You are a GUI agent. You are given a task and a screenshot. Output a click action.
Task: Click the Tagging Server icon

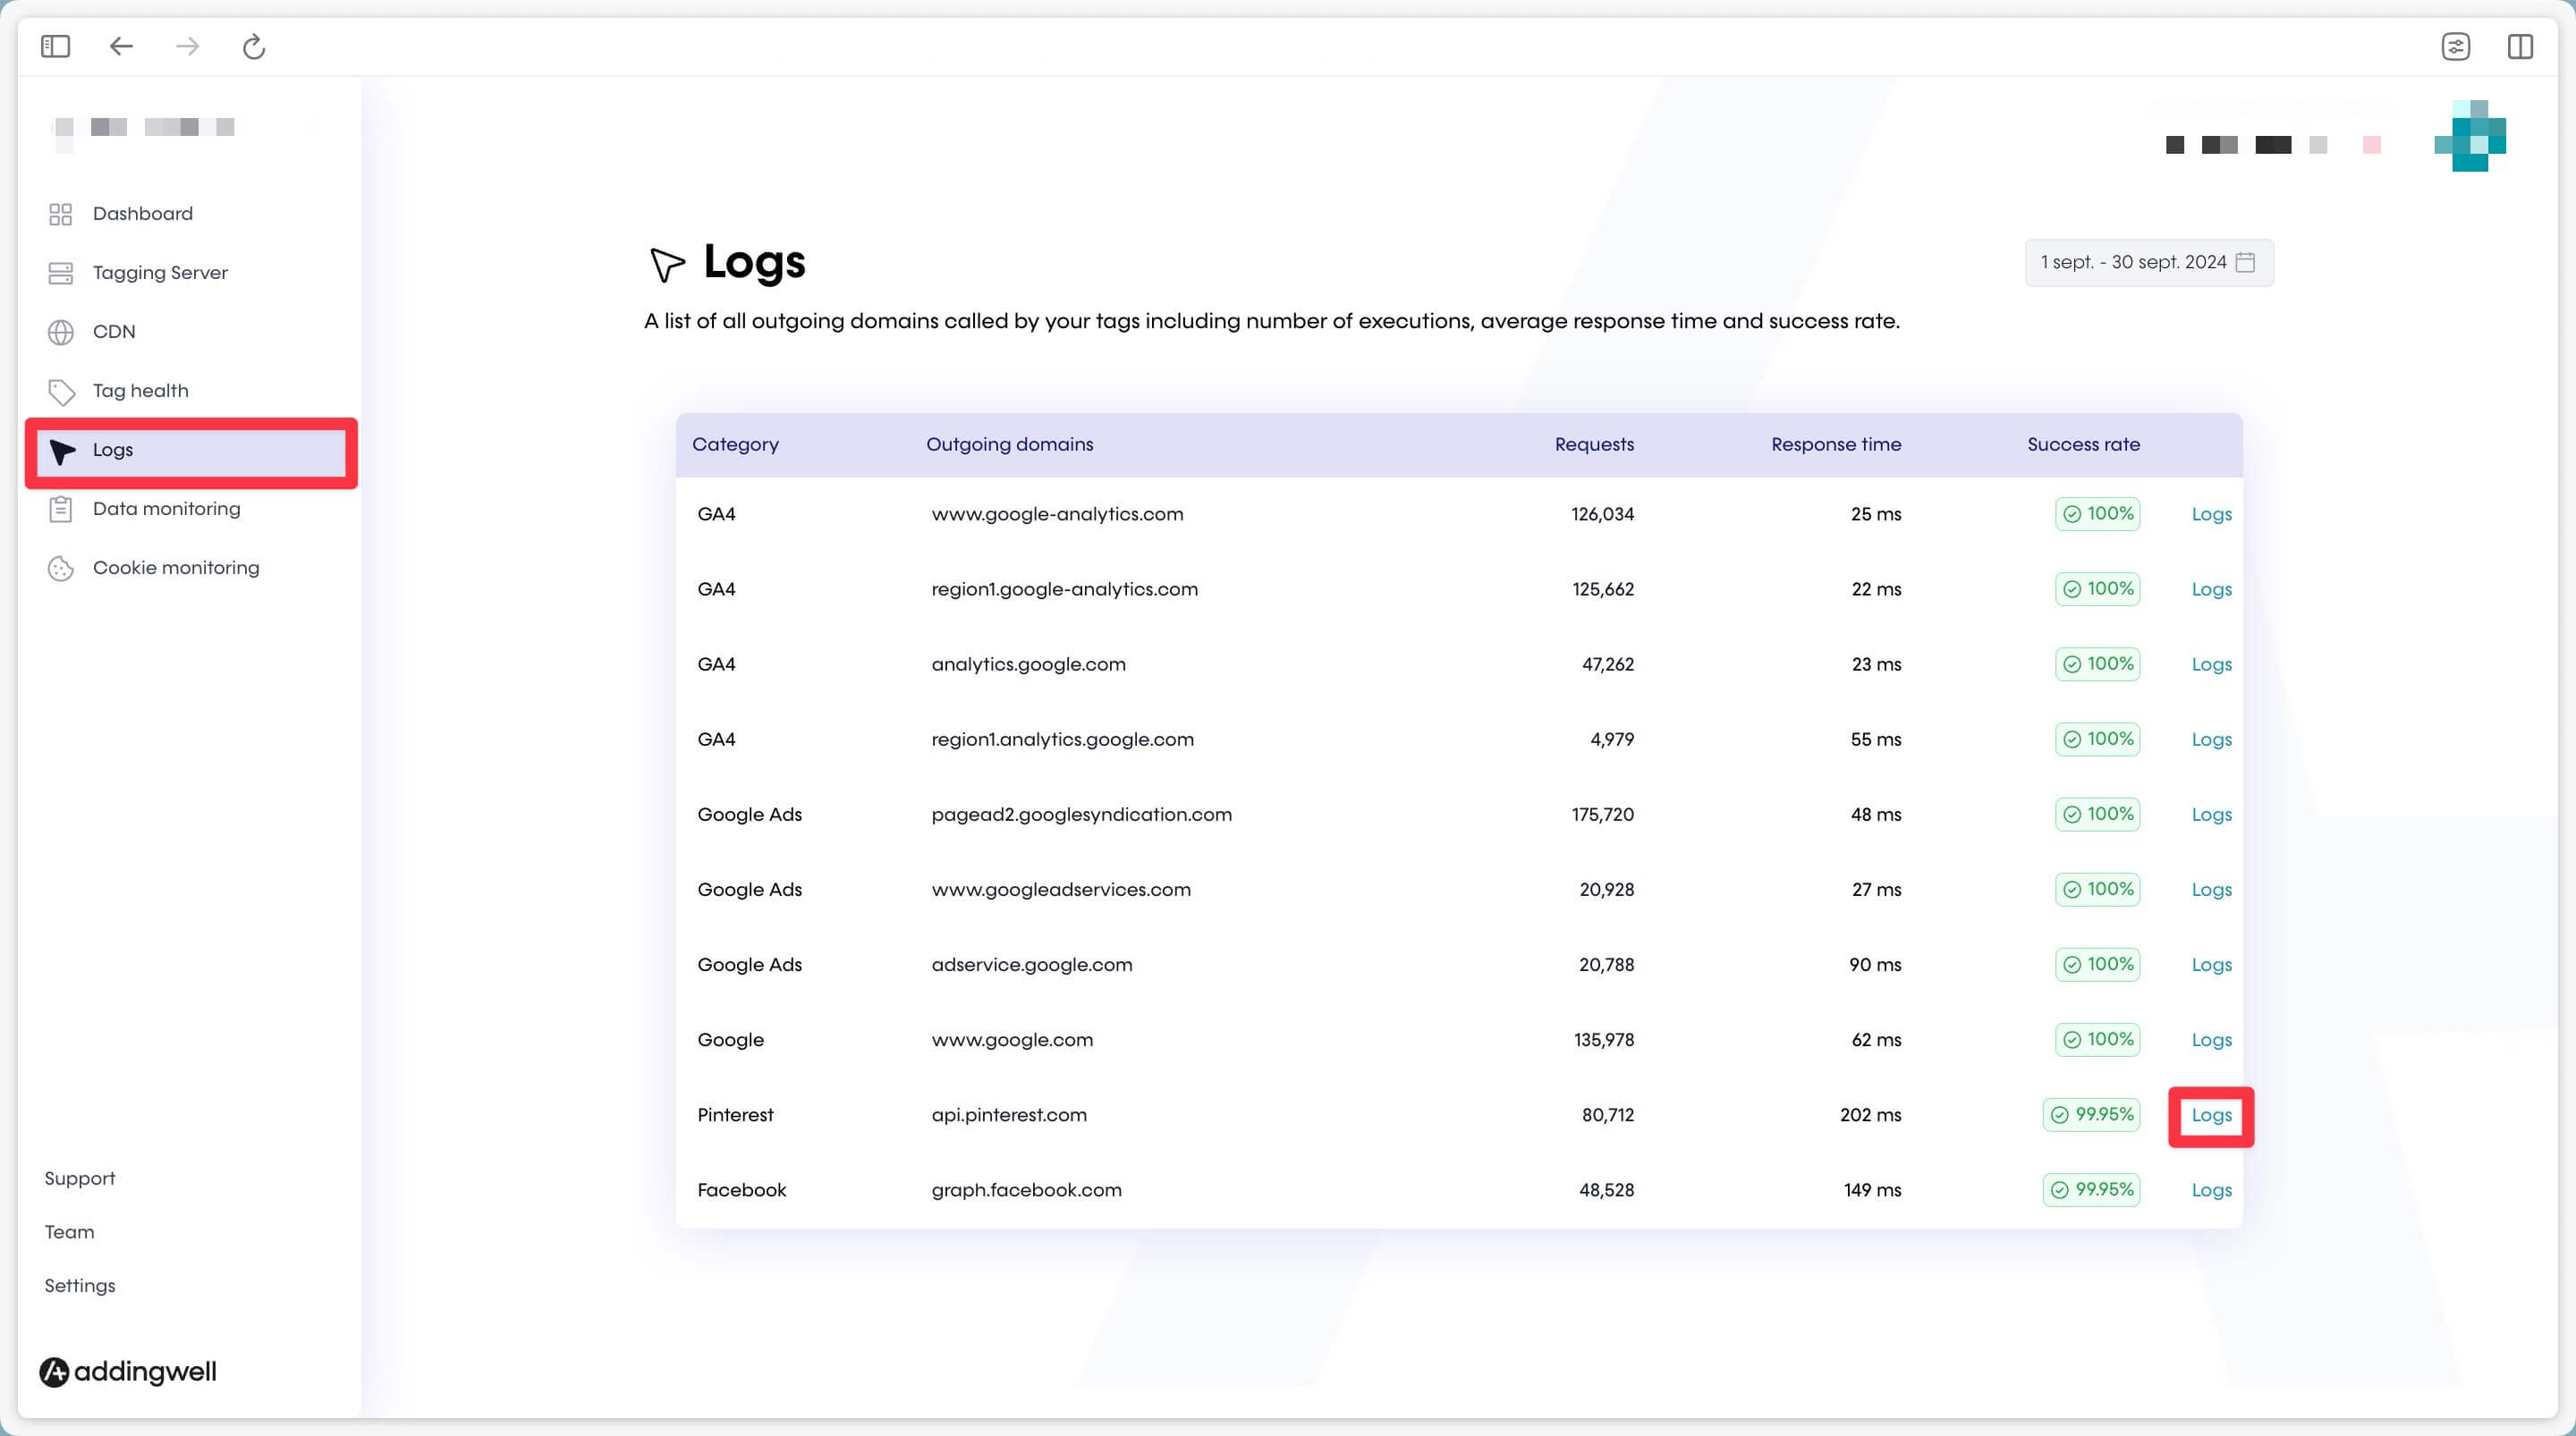pos(61,273)
